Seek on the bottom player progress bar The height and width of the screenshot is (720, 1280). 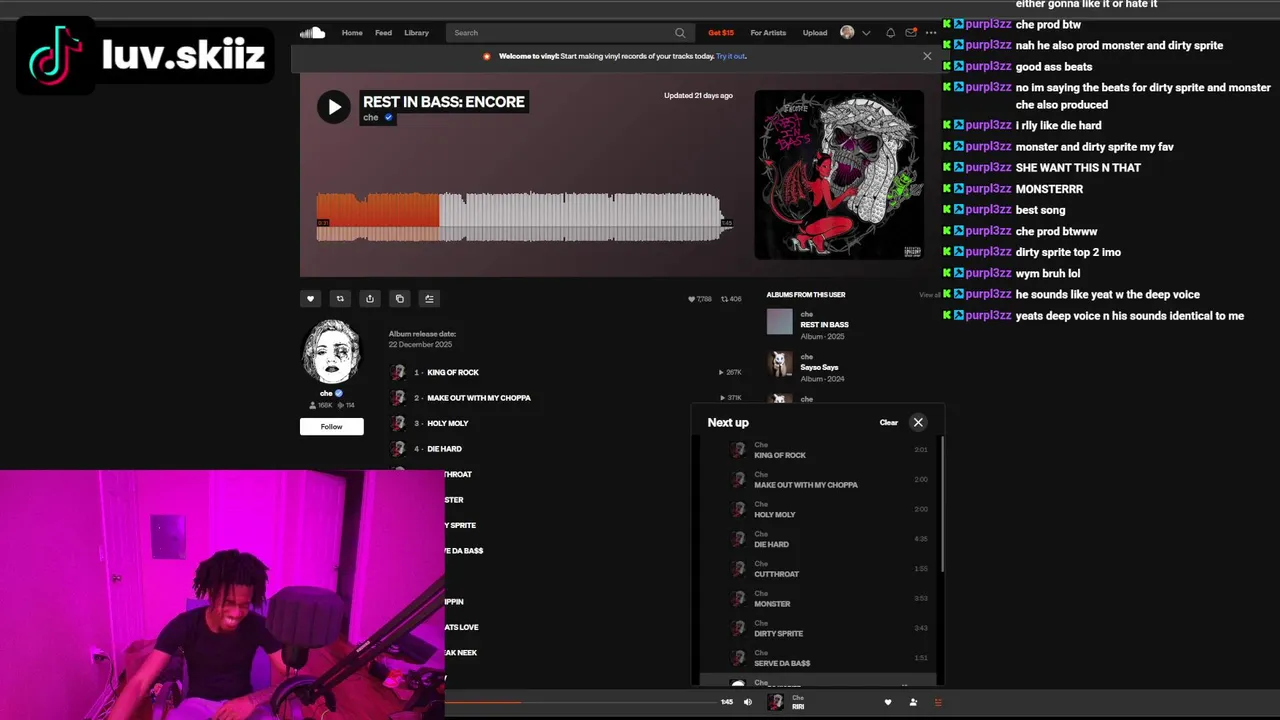point(580,702)
